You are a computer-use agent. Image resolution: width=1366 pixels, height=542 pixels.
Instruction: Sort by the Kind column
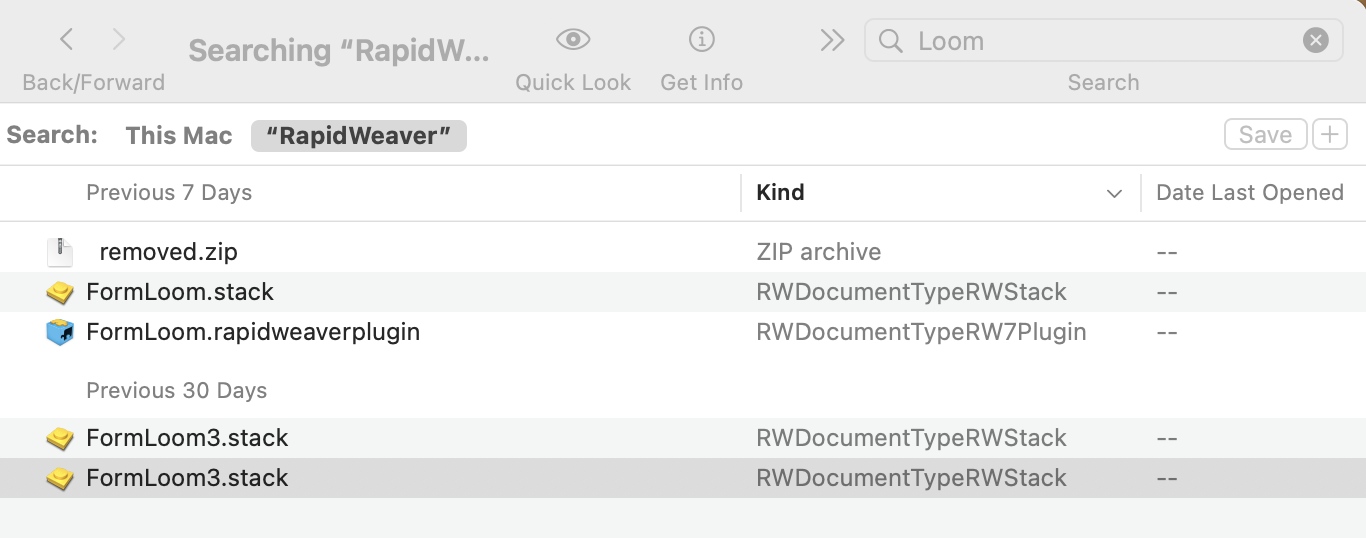[781, 193]
